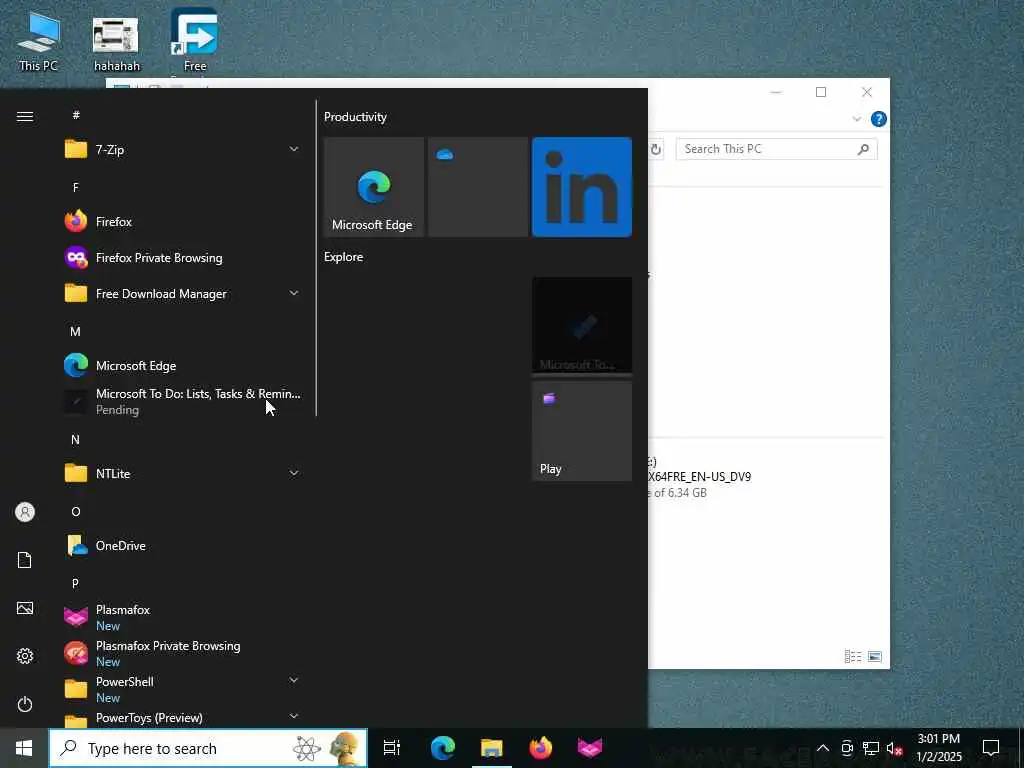The image size is (1024, 768).
Task: Open the Microsoft To Do tile under Explore
Action: (x=582, y=325)
